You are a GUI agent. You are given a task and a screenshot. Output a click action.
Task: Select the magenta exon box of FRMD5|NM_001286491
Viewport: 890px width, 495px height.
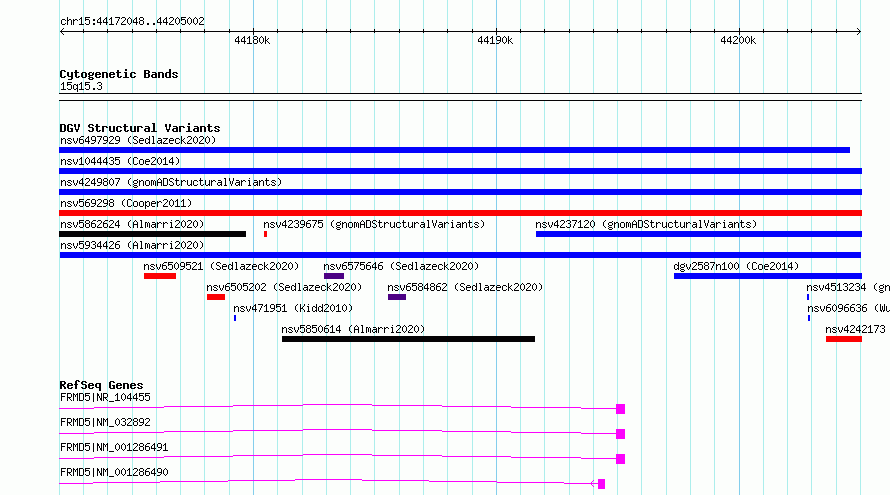pos(620,459)
